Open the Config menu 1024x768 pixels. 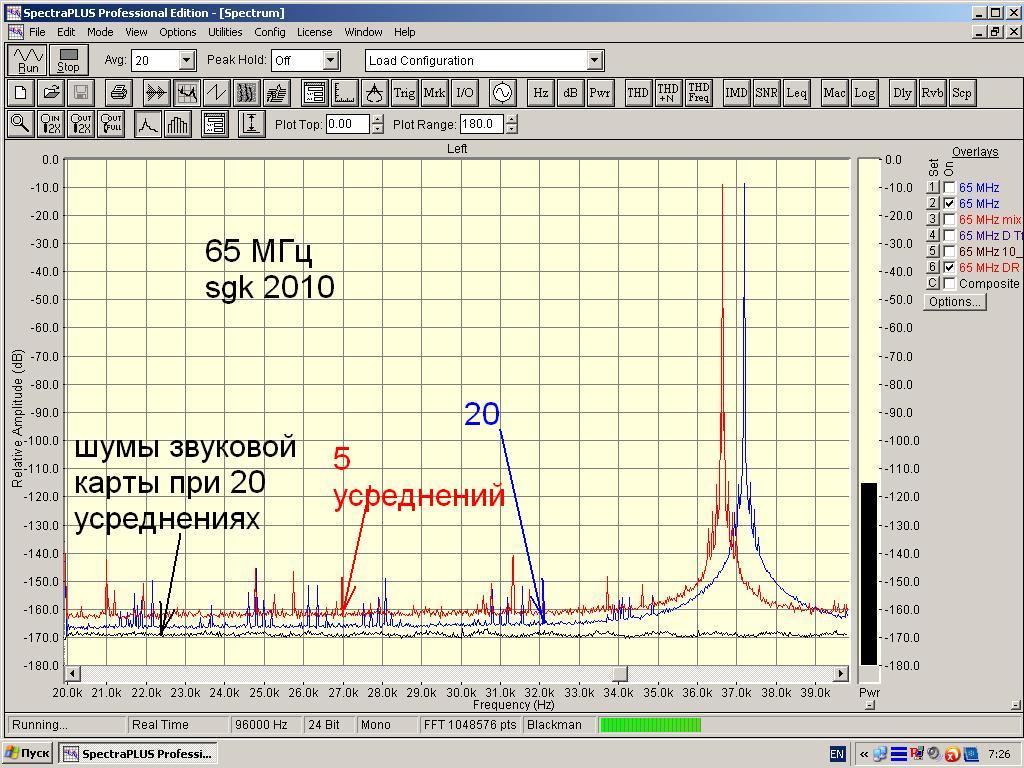tap(269, 32)
